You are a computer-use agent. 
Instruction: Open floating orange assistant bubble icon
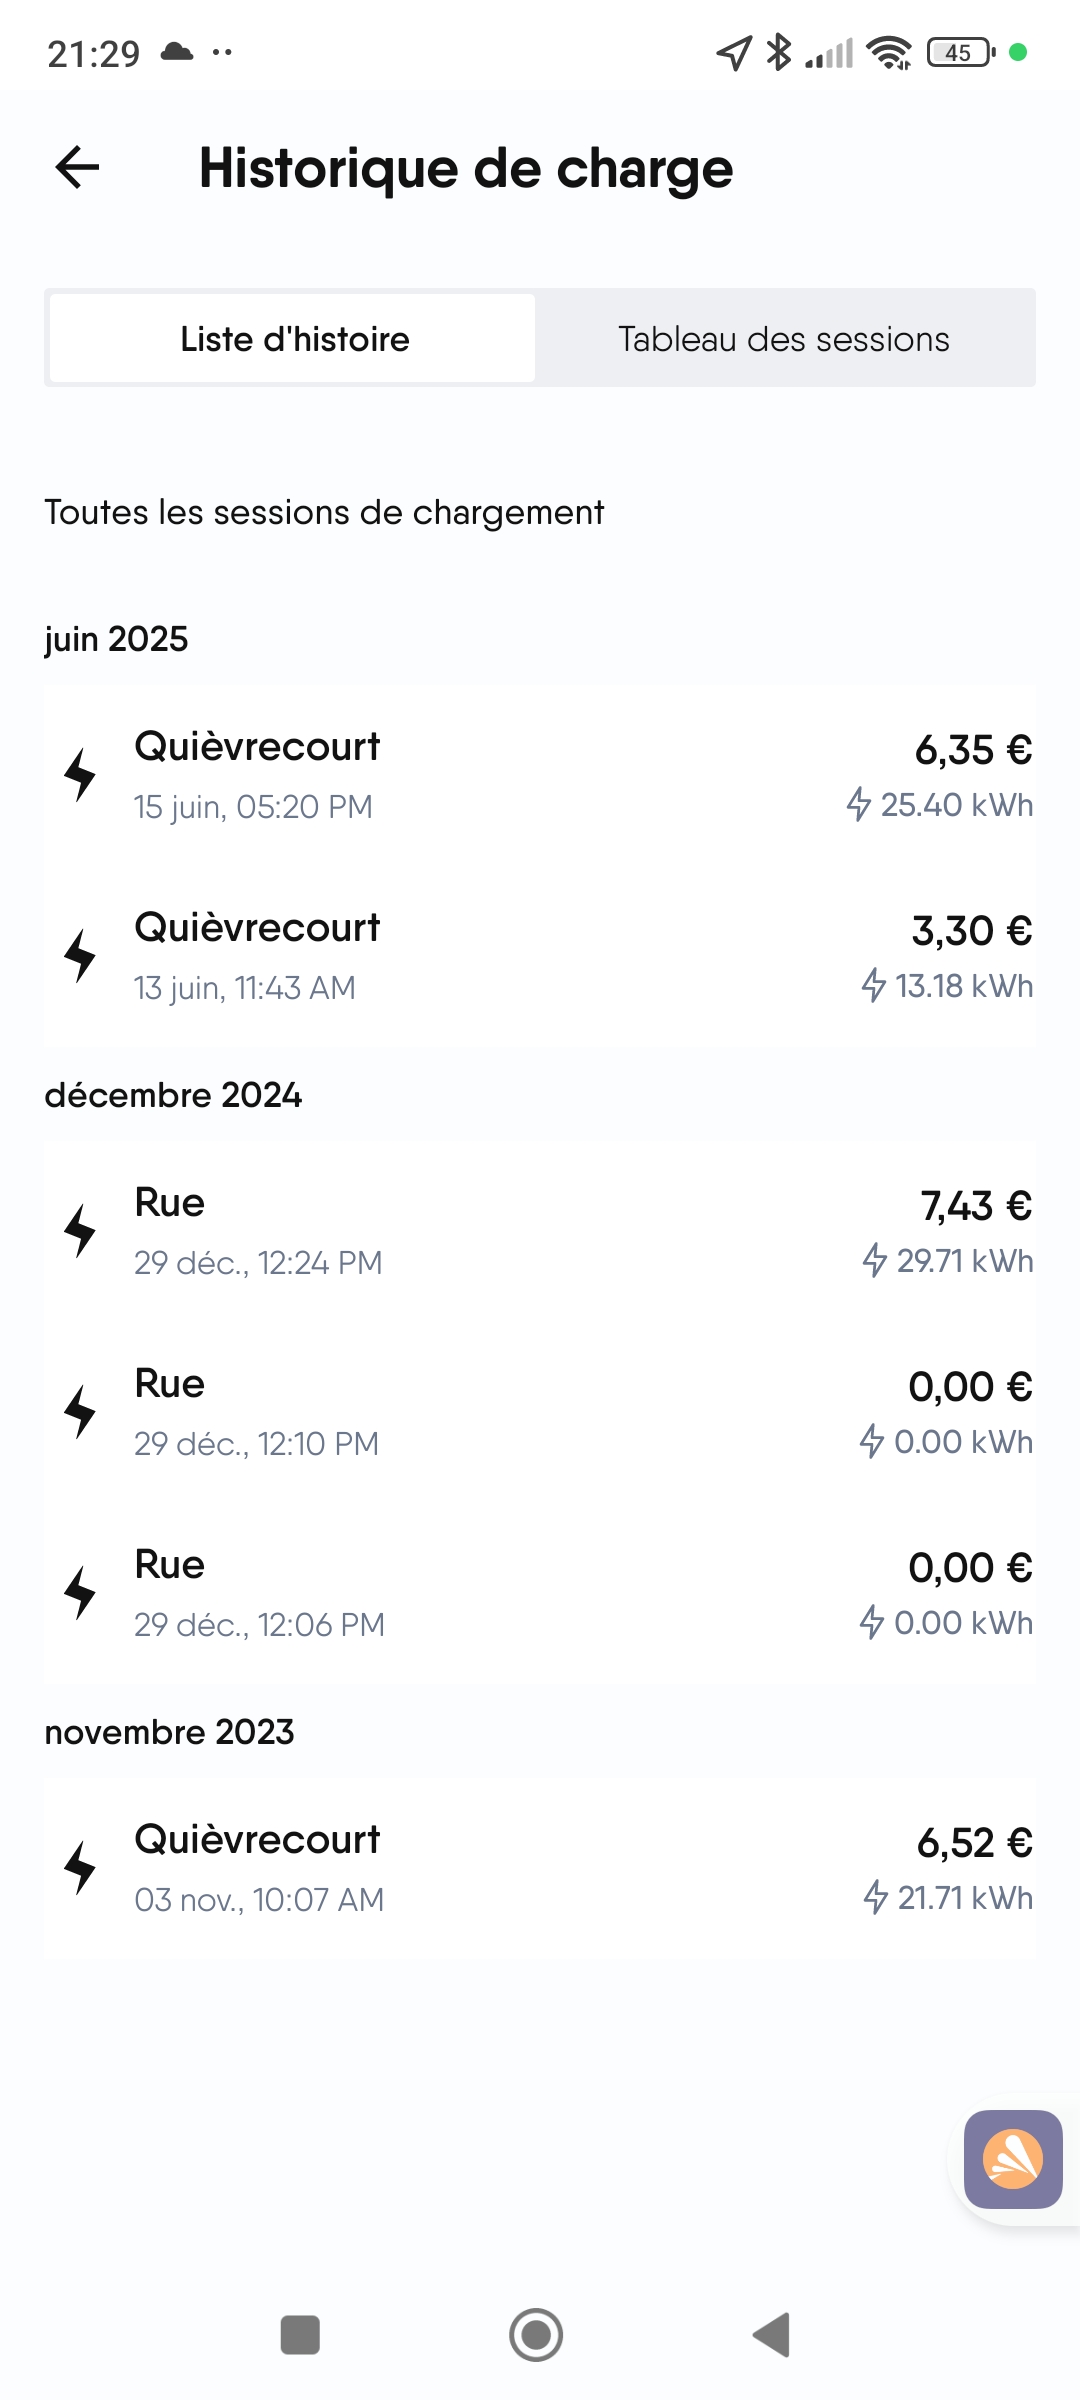[x=1012, y=2159]
